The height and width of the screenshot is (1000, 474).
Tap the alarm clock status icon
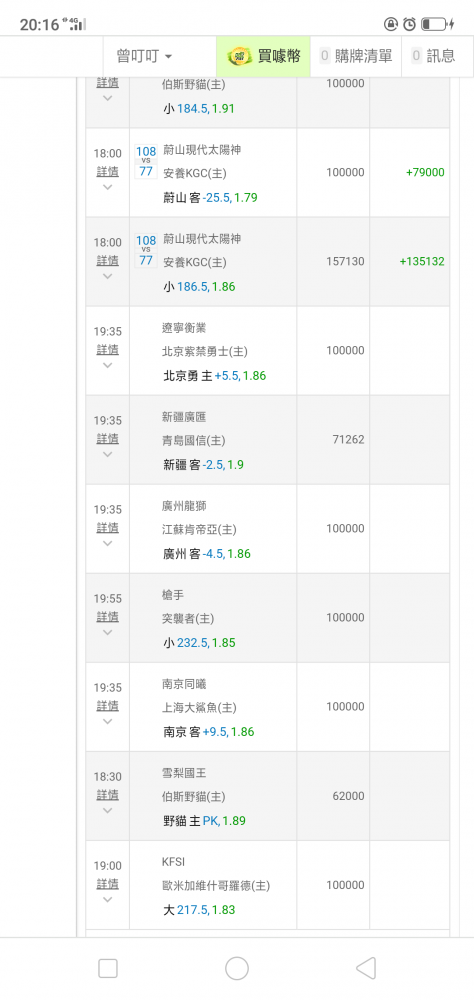pos(409,24)
